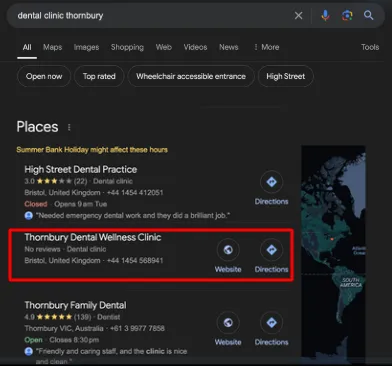The height and width of the screenshot is (366, 392).
Task: Click the No reviews label
Action: coord(42,249)
